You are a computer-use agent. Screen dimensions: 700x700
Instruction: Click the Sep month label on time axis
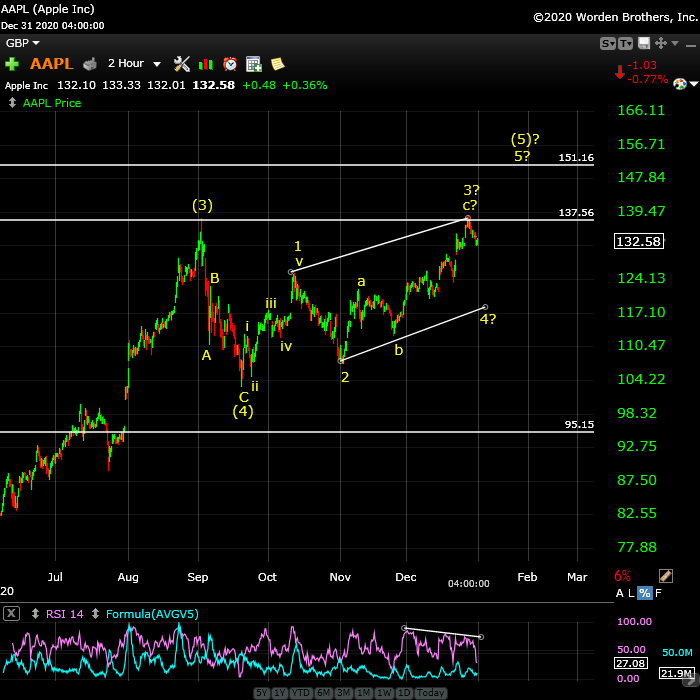click(x=198, y=577)
